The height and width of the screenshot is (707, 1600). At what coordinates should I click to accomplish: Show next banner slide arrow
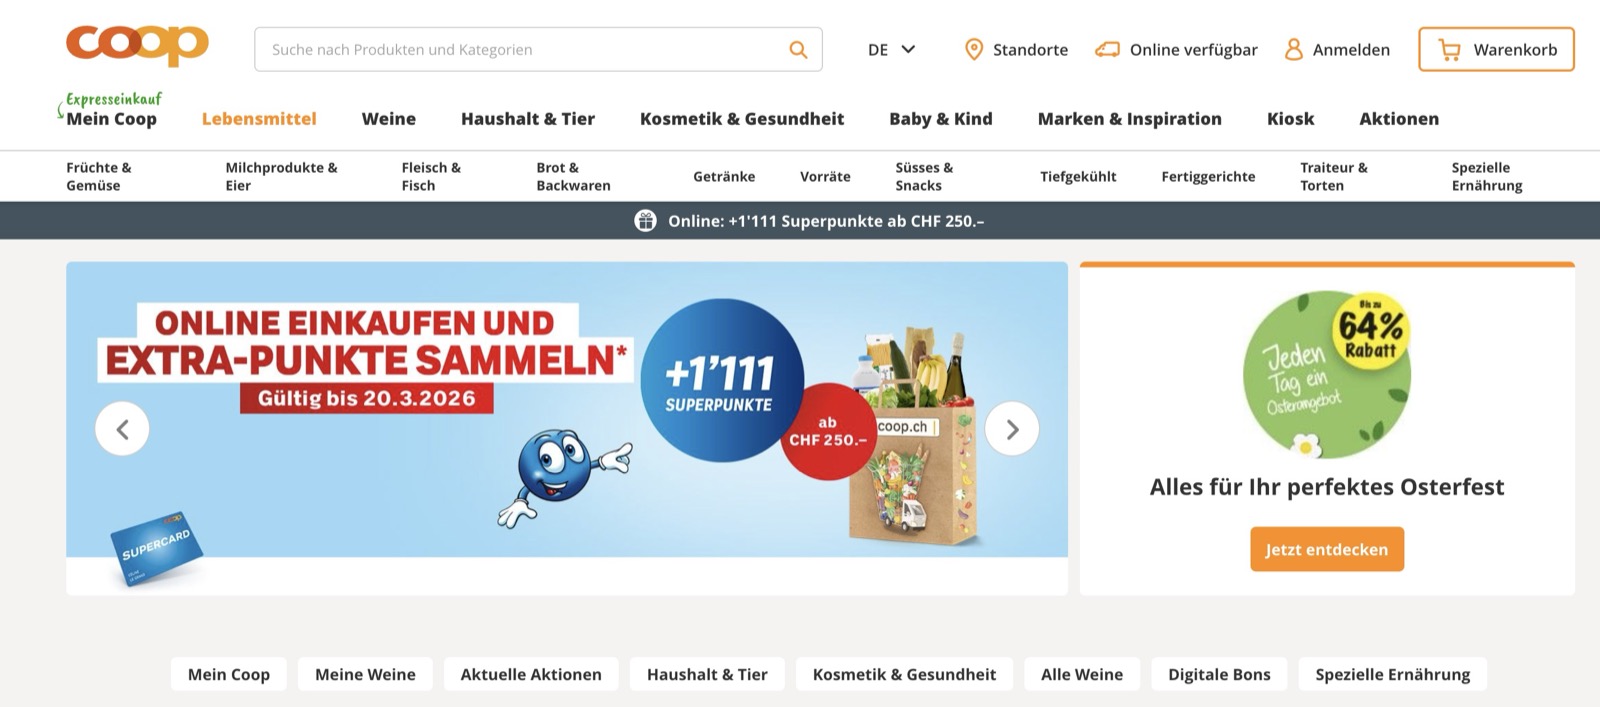tap(1012, 429)
